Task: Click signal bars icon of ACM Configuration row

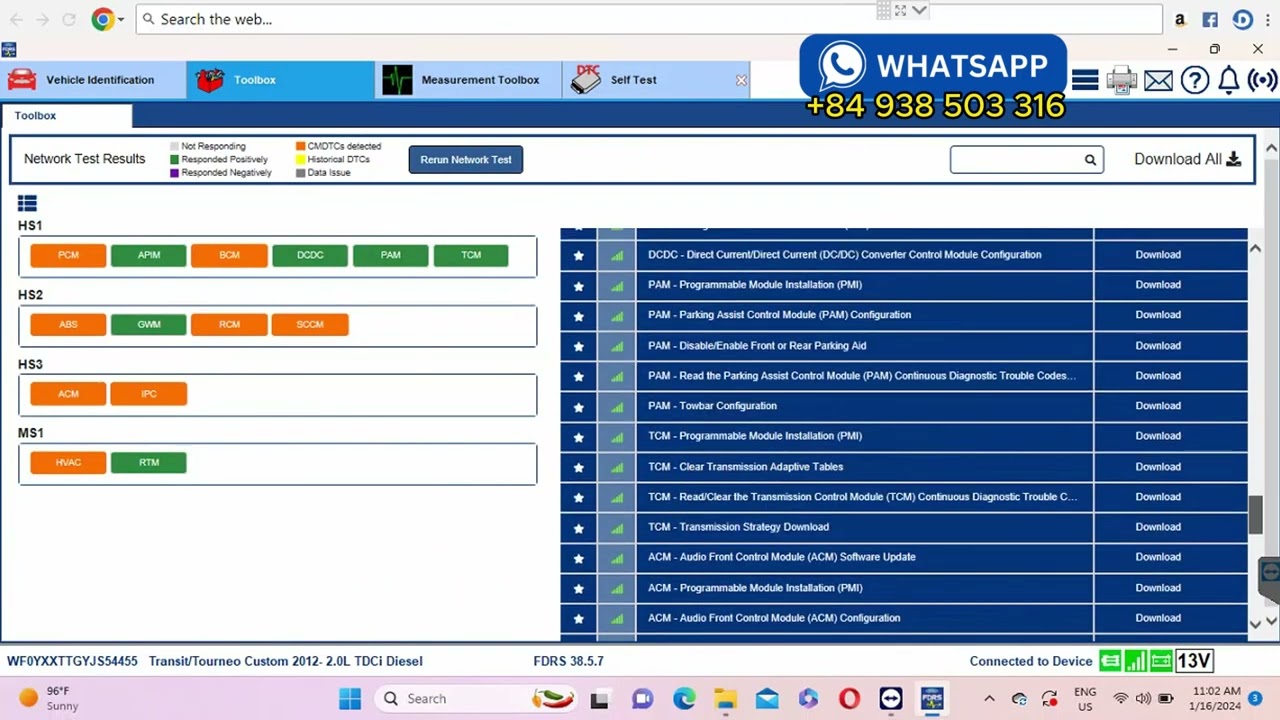Action: point(617,619)
